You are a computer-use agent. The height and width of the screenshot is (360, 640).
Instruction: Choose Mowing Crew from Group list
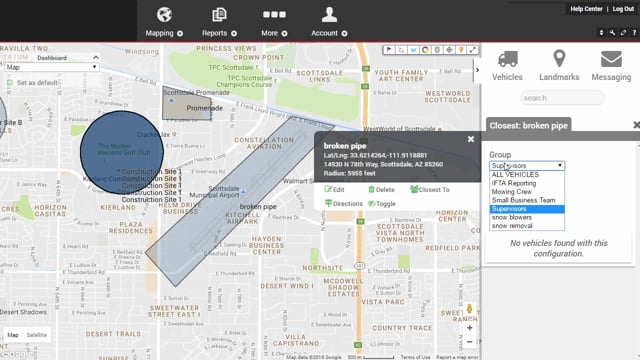(527, 192)
